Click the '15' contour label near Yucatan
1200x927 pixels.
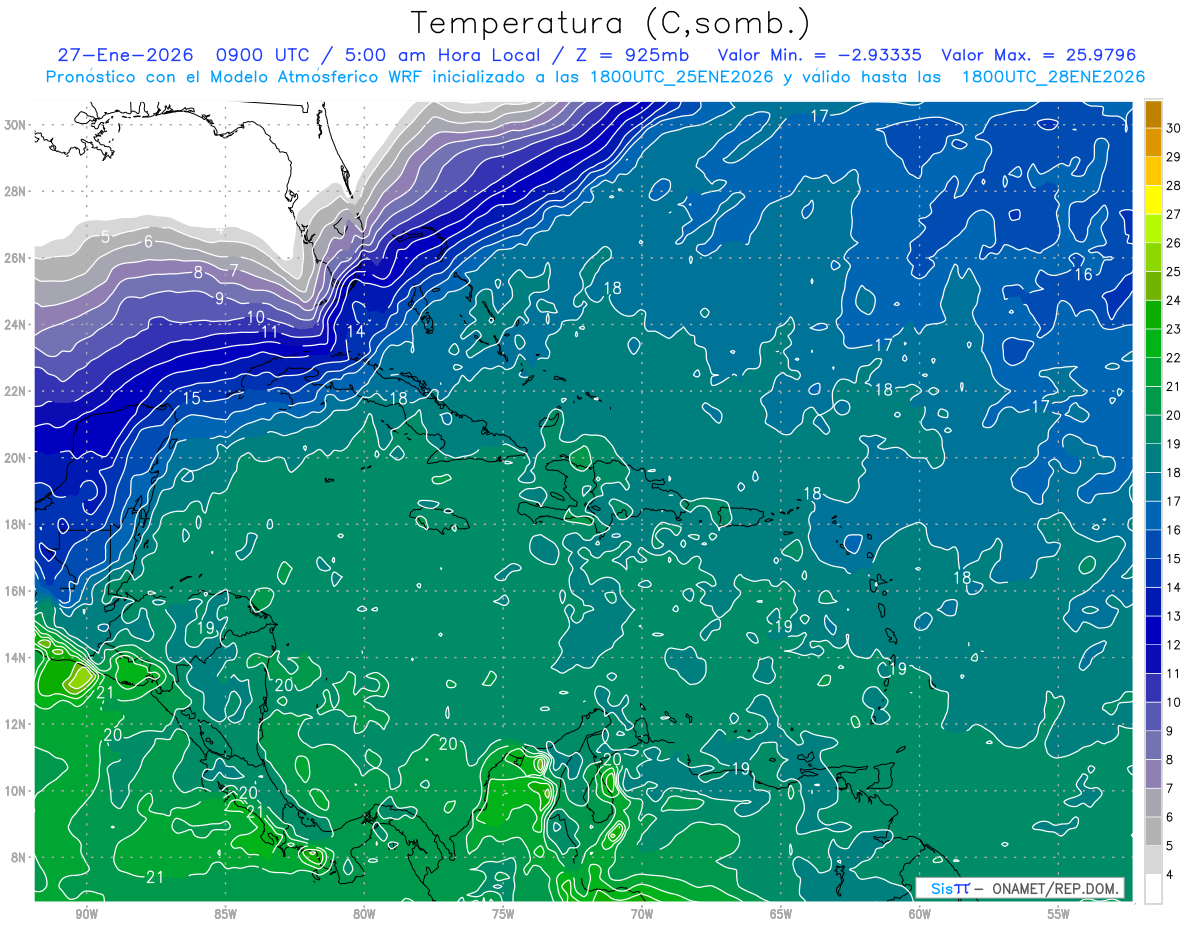click(x=191, y=398)
